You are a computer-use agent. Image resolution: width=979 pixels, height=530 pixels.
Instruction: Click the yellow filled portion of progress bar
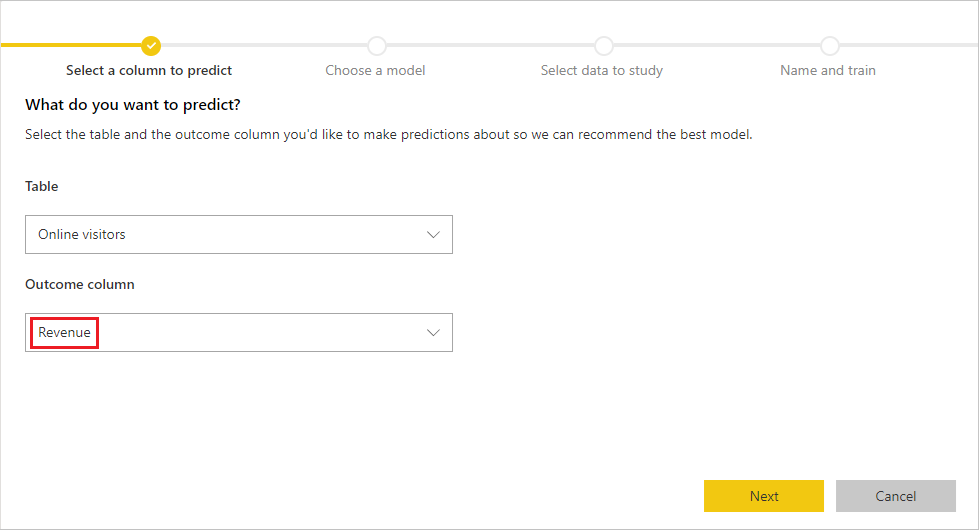coord(71,45)
